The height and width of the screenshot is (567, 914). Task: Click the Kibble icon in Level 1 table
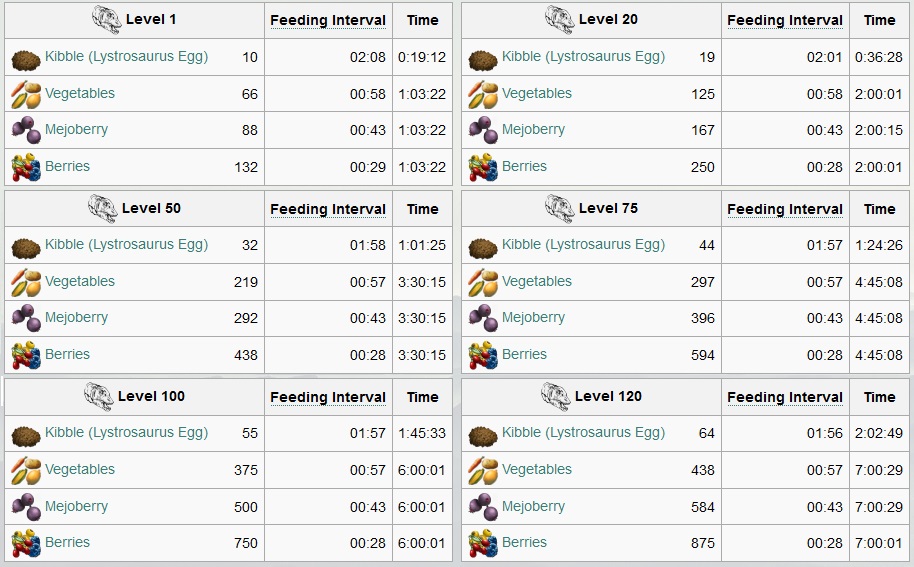(x=26, y=58)
